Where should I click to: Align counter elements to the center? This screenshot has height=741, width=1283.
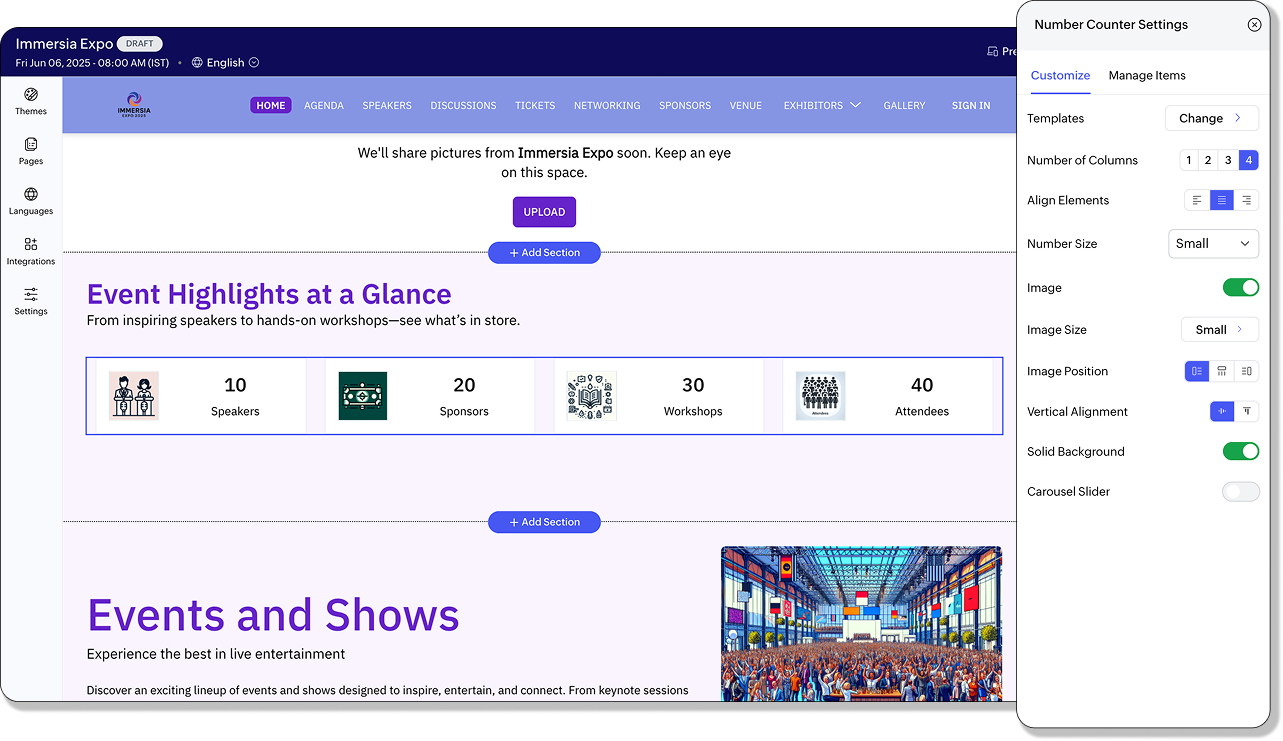(x=1222, y=201)
